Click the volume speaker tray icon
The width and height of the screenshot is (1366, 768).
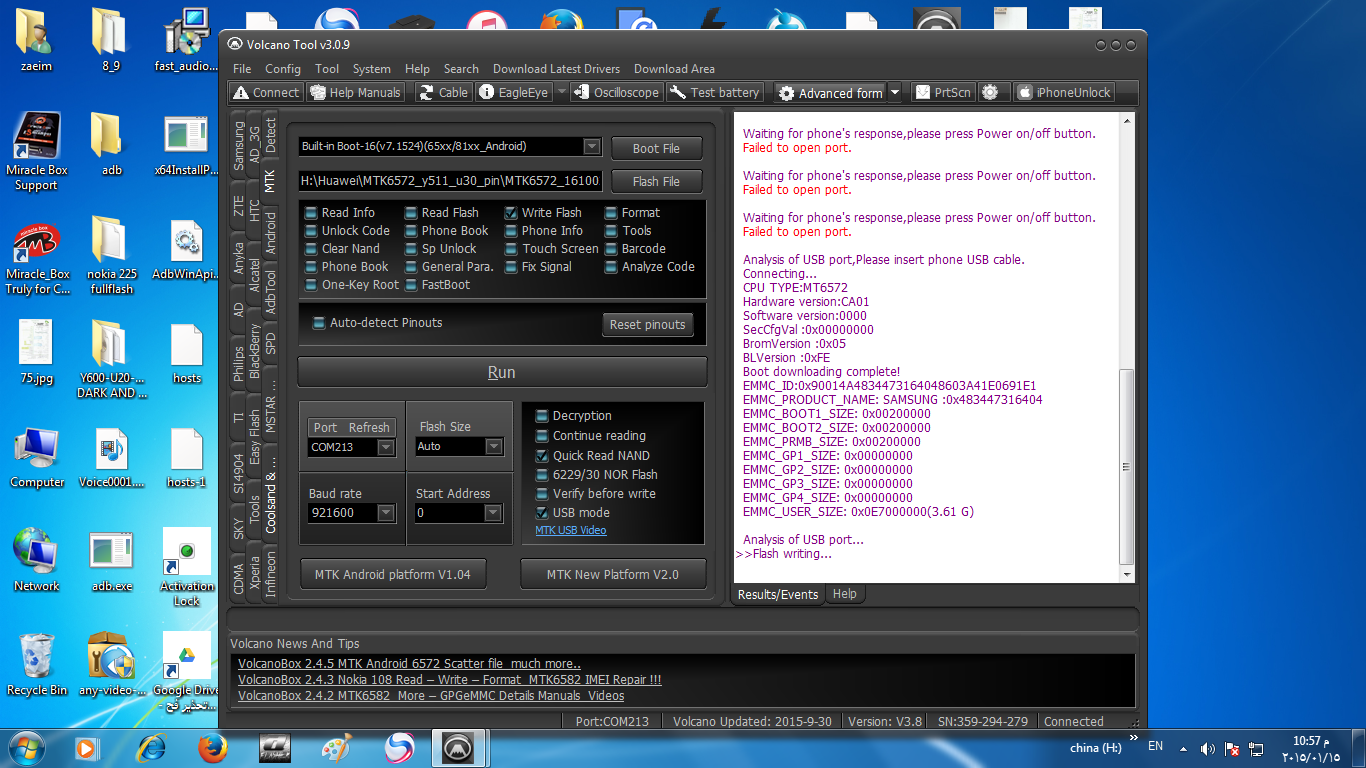tap(1208, 748)
